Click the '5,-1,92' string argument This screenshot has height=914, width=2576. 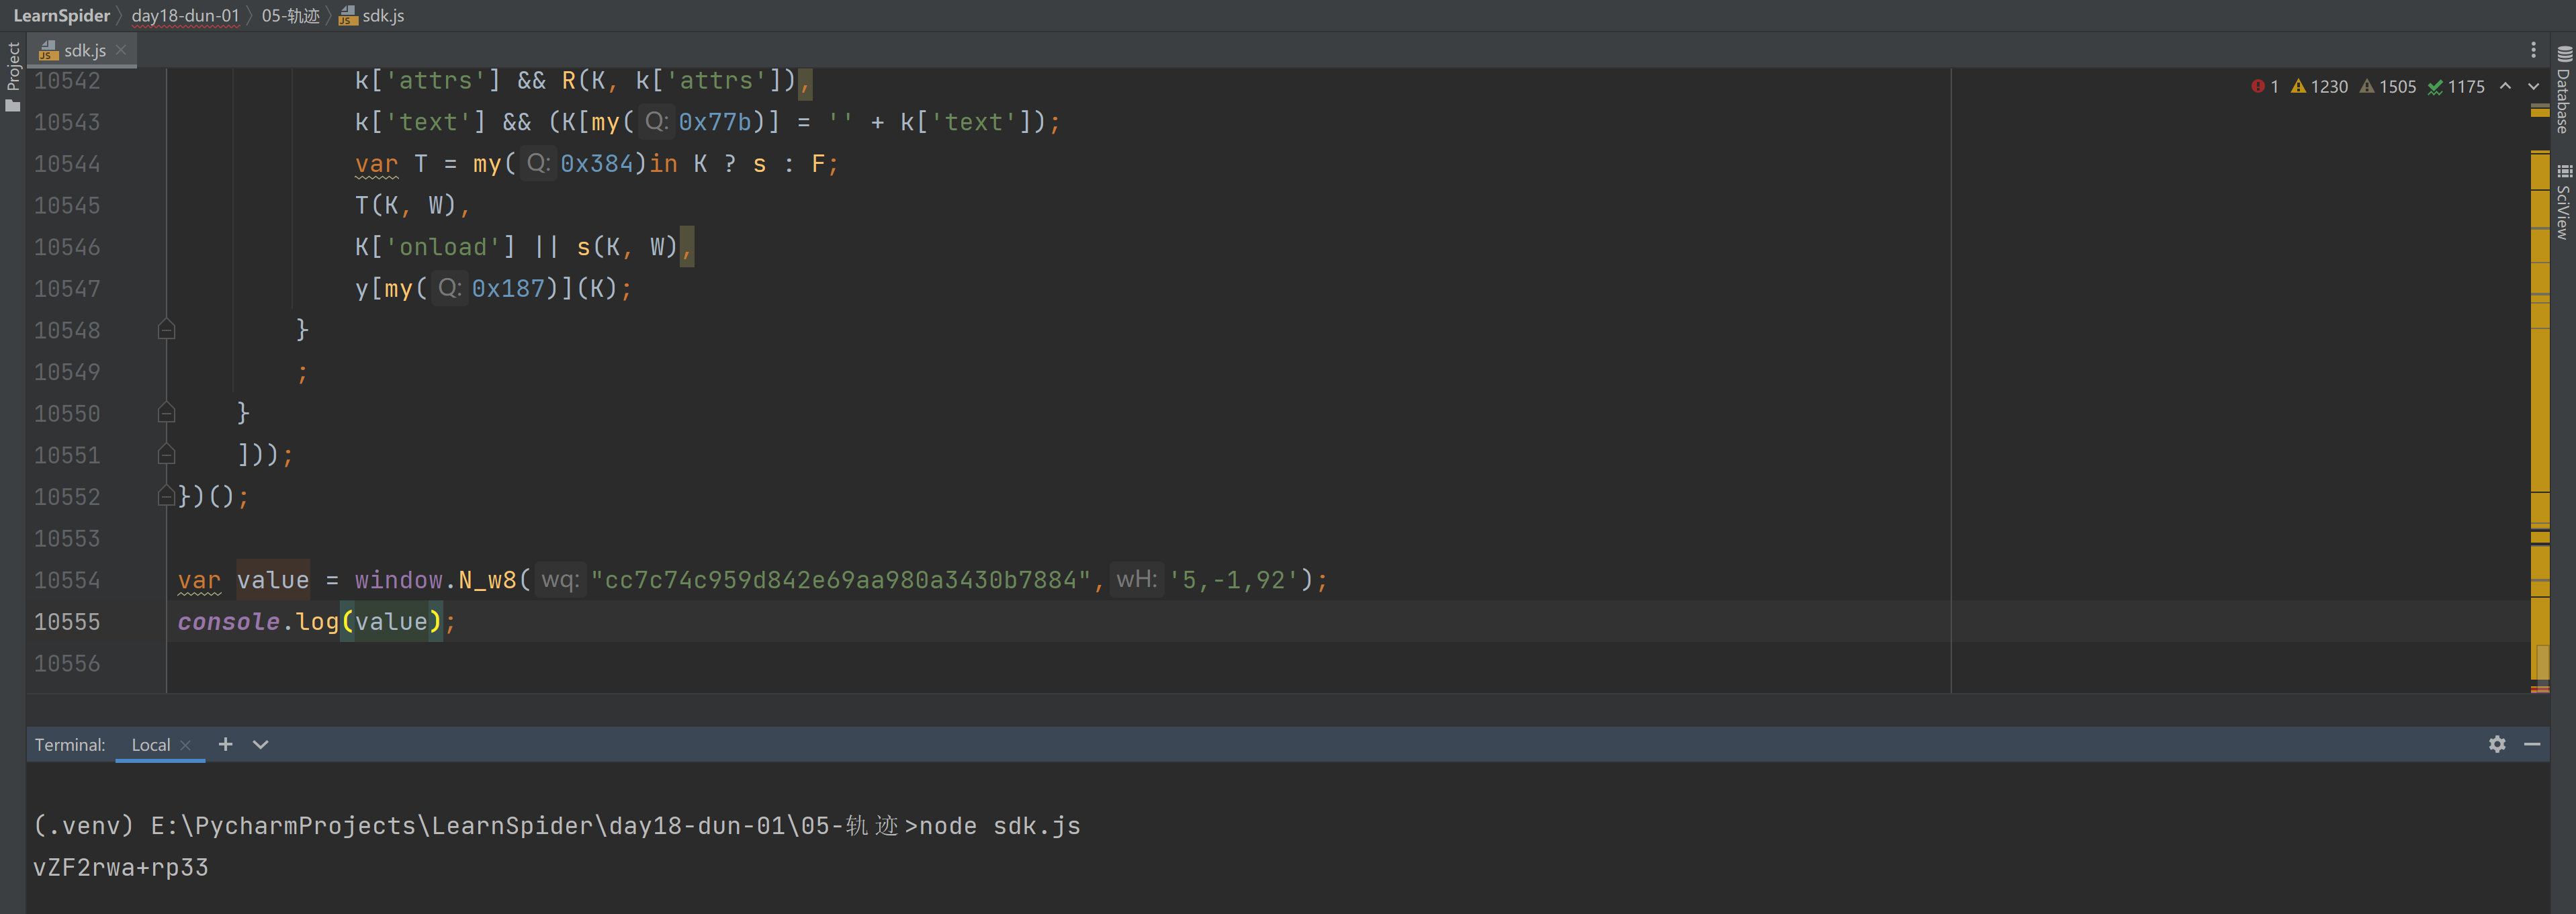(x=1234, y=580)
